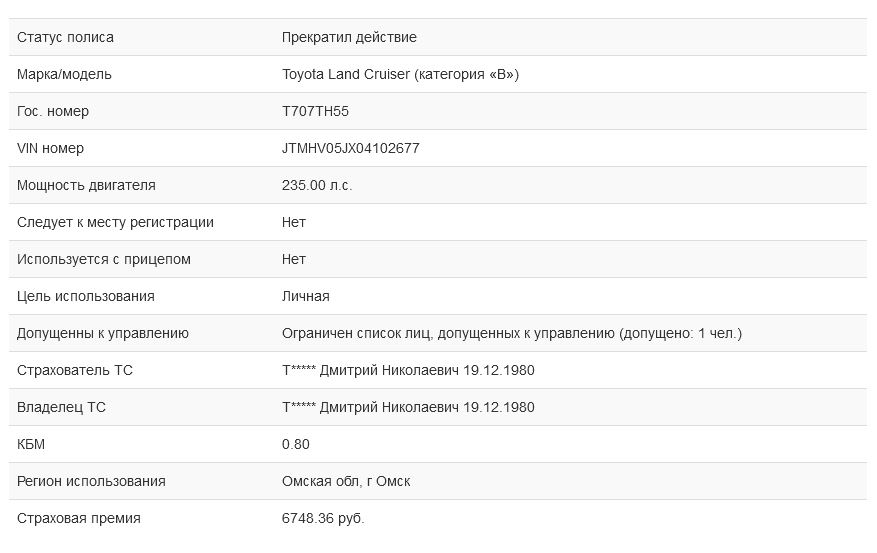The image size is (877, 553).
Task: Select the region 'Омская обл, г Омск'
Action: coord(346,481)
